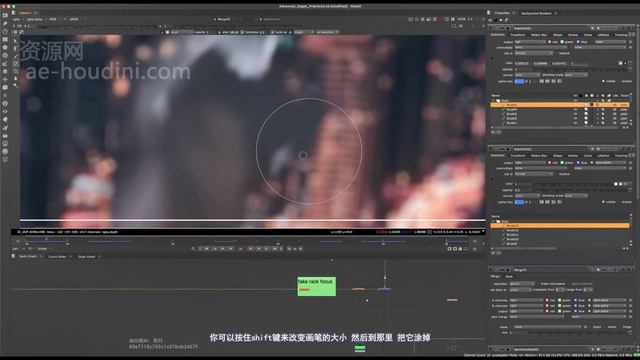
Task: Open the Keyer nodes toolbar menu
Action: [5, 63]
